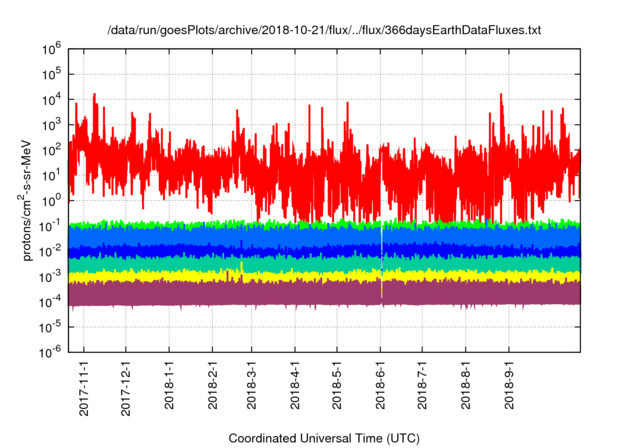Select the y-axis label protons/cm²-s-sr-MeV
Screen dimensions: 640x448
point(26,200)
